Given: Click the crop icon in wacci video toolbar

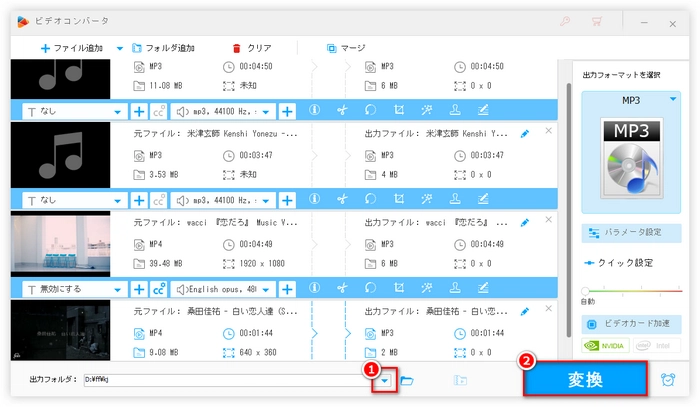Looking at the screenshot, I should [x=398, y=289].
